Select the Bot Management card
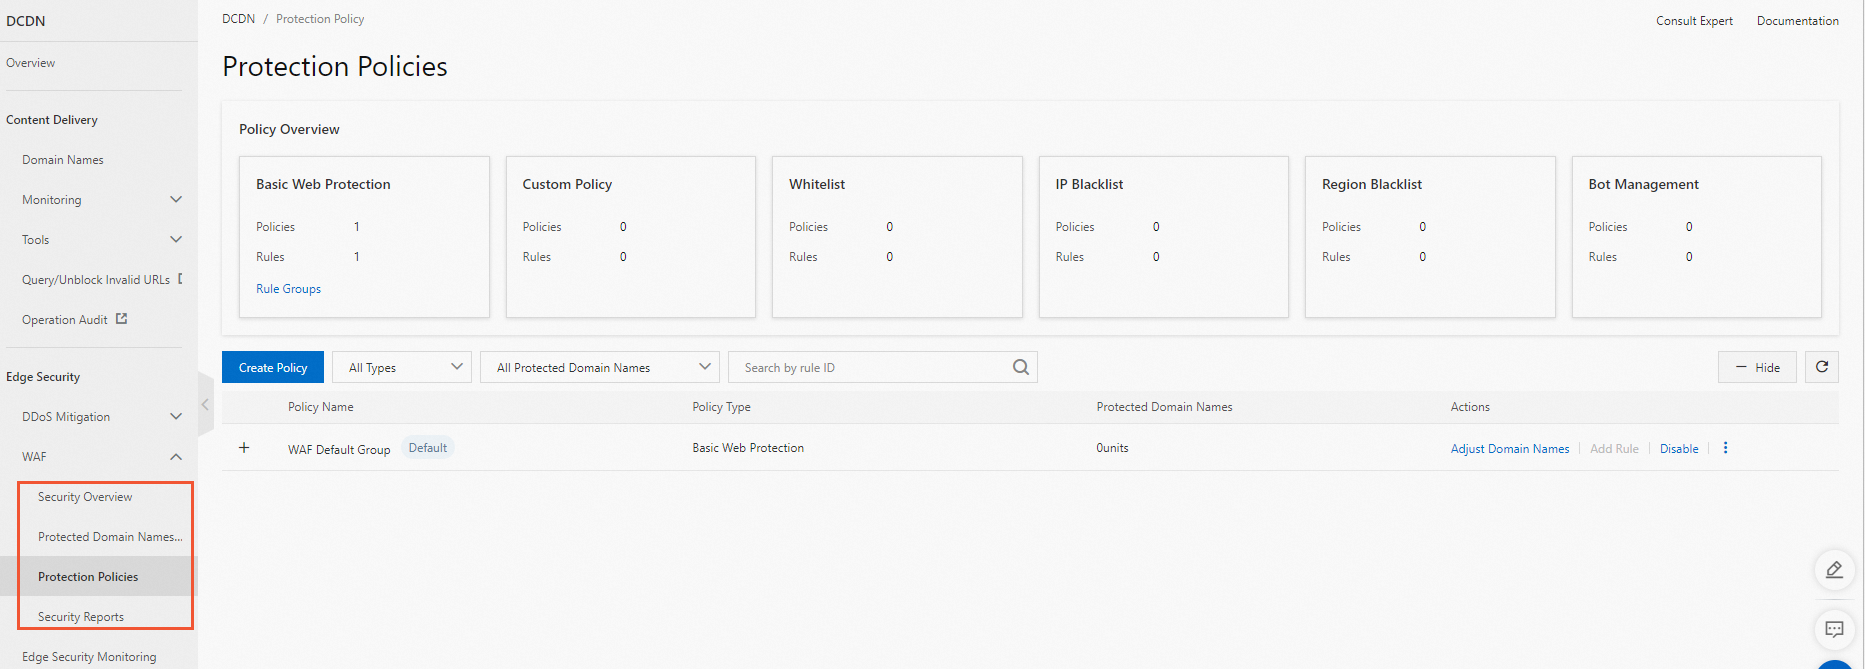 pos(1697,237)
